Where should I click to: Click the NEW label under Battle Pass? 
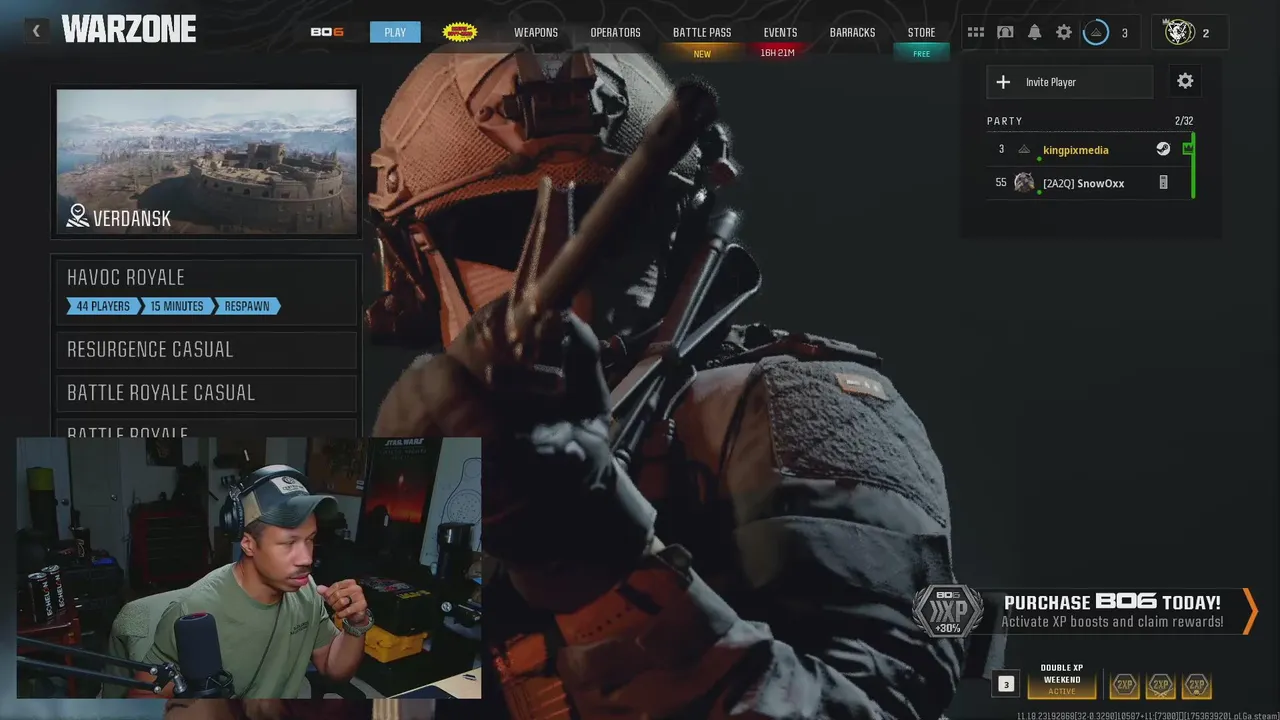coord(702,54)
